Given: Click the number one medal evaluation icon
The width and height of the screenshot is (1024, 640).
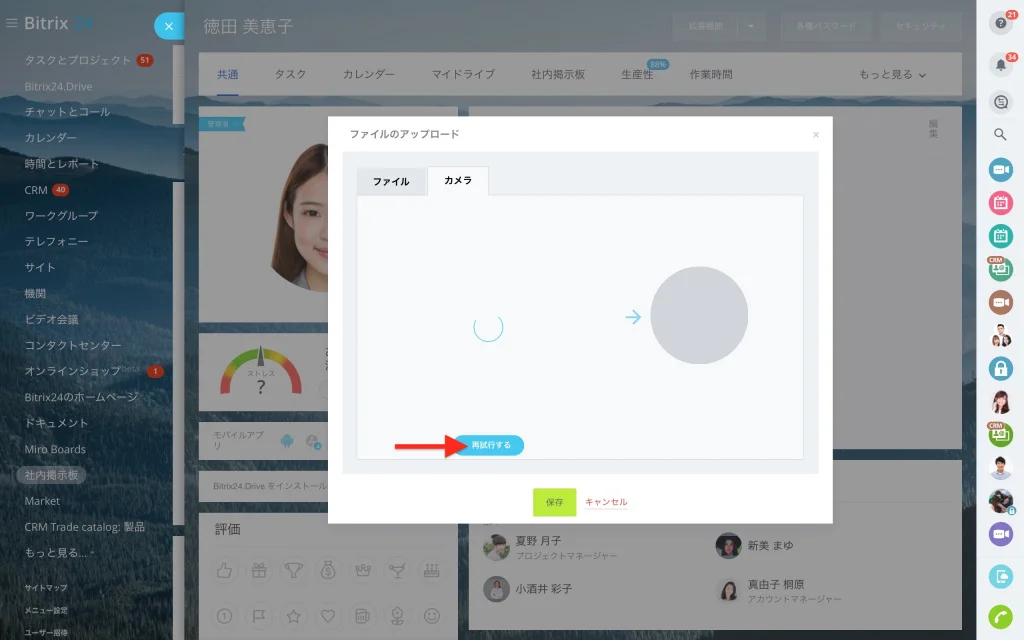Looking at the screenshot, I should coord(224,616).
